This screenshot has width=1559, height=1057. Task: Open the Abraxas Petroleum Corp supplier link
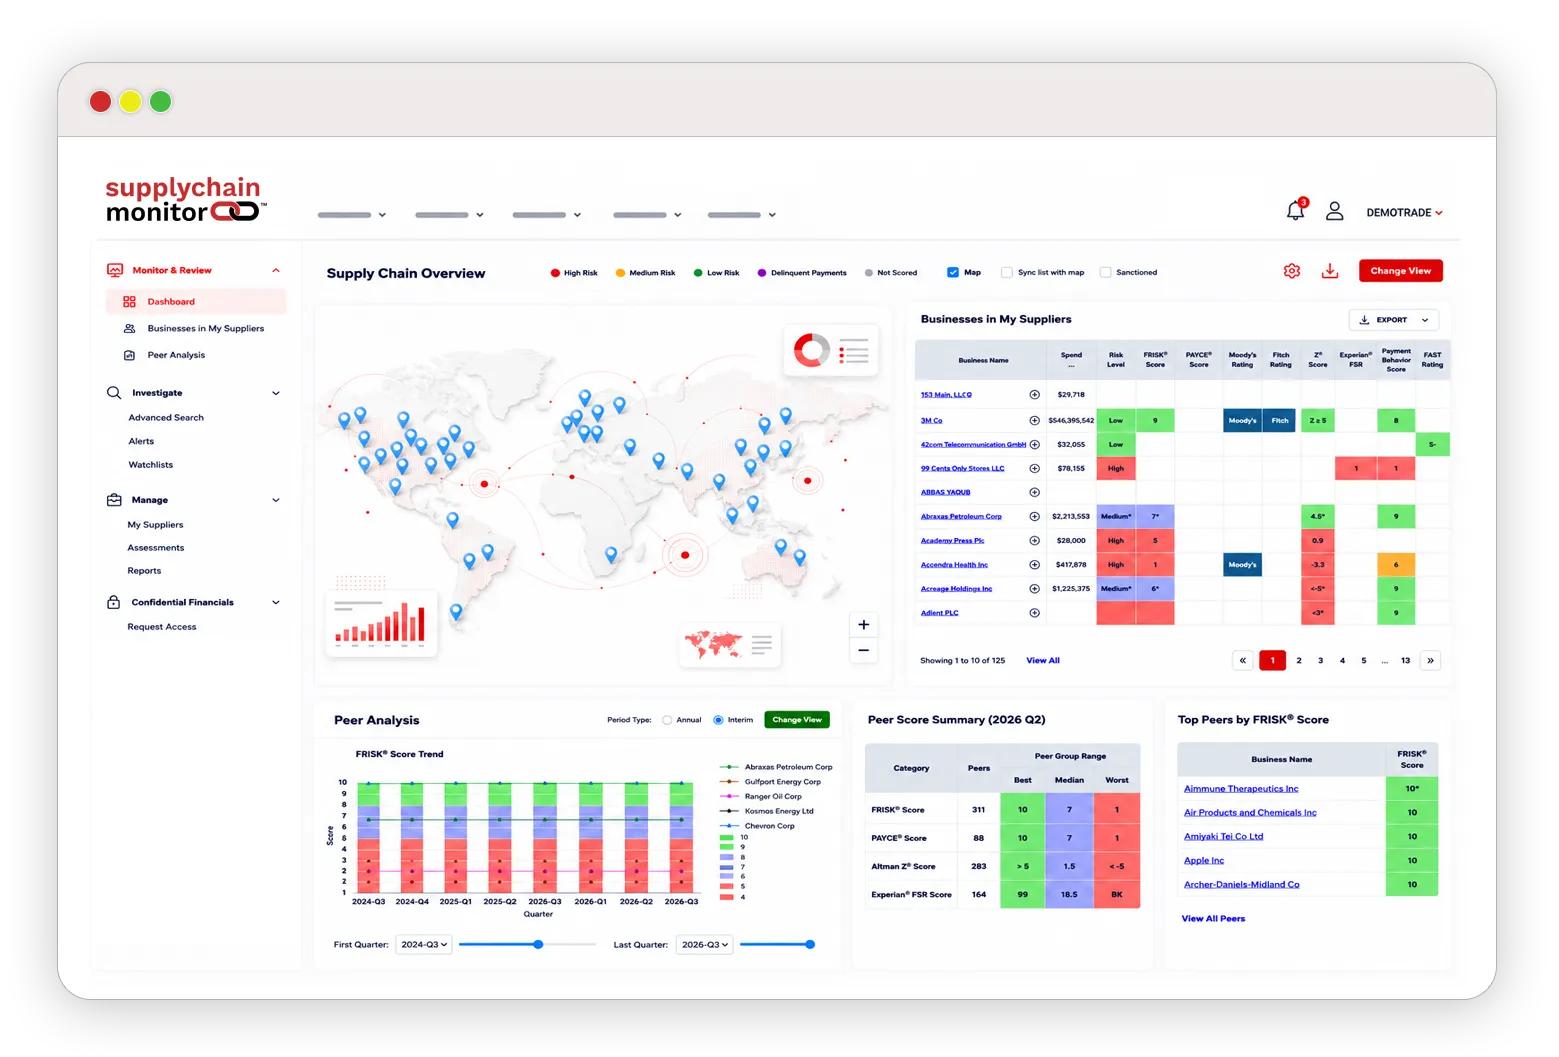[x=961, y=516]
